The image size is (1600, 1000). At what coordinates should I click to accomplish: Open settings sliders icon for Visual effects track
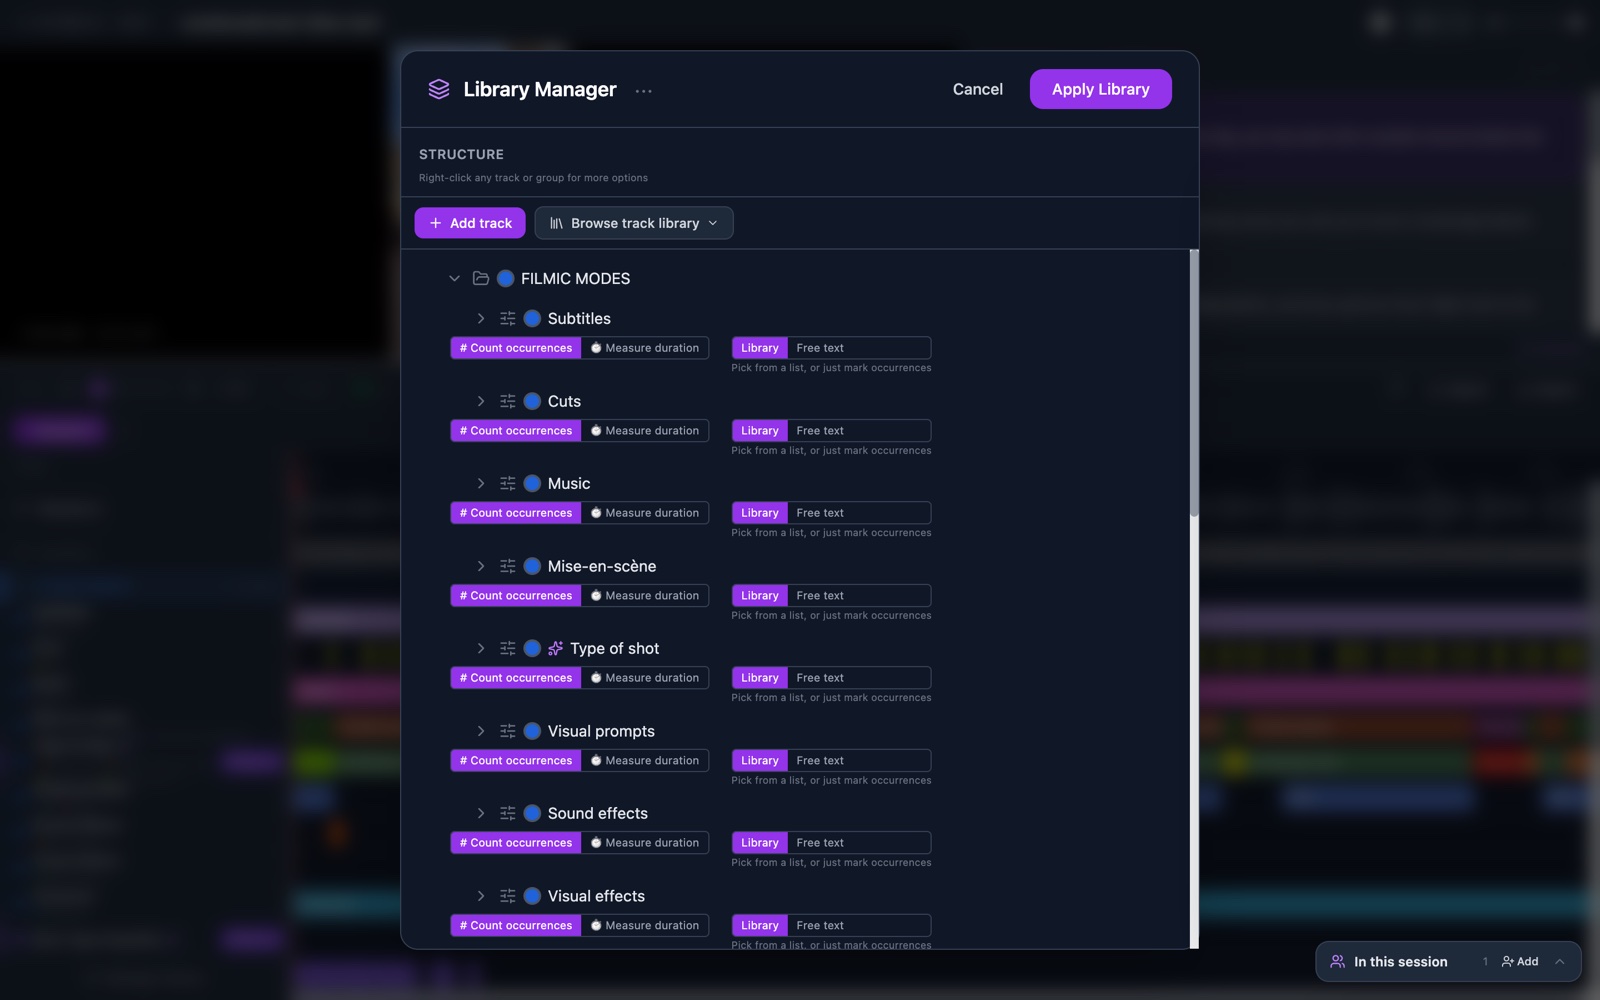(x=508, y=896)
